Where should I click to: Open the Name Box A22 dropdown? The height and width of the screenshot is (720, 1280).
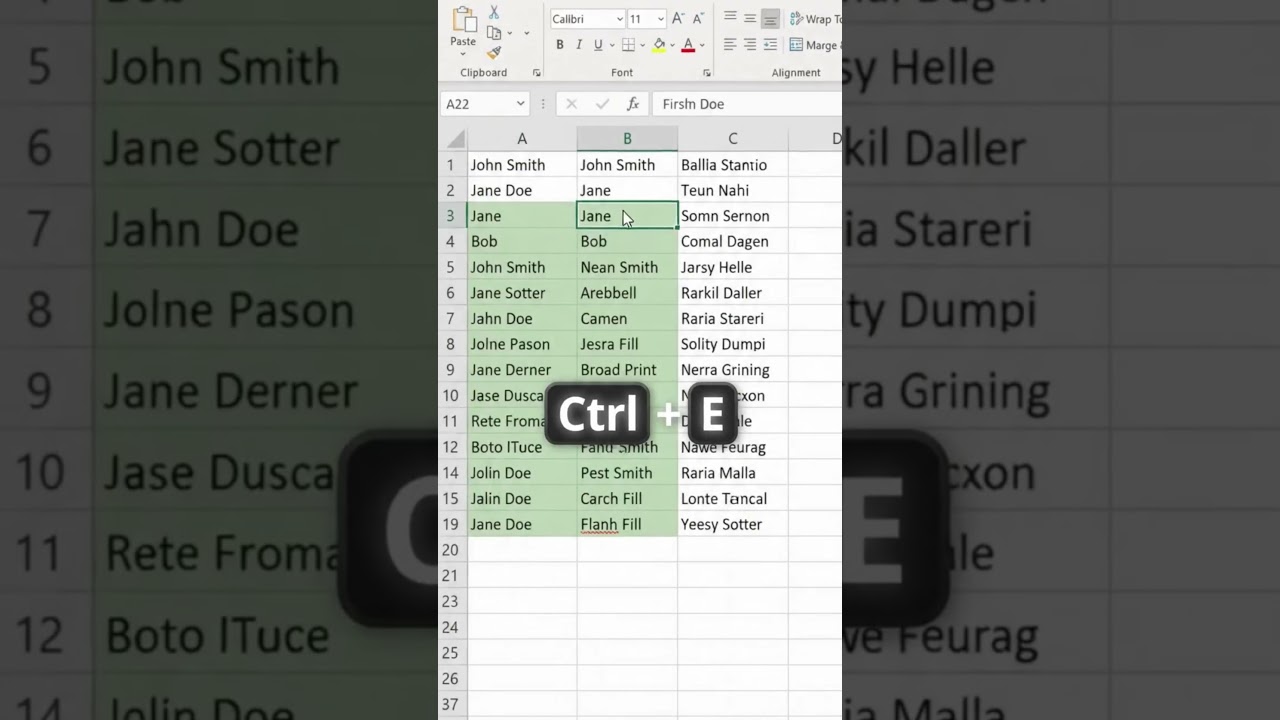point(520,104)
